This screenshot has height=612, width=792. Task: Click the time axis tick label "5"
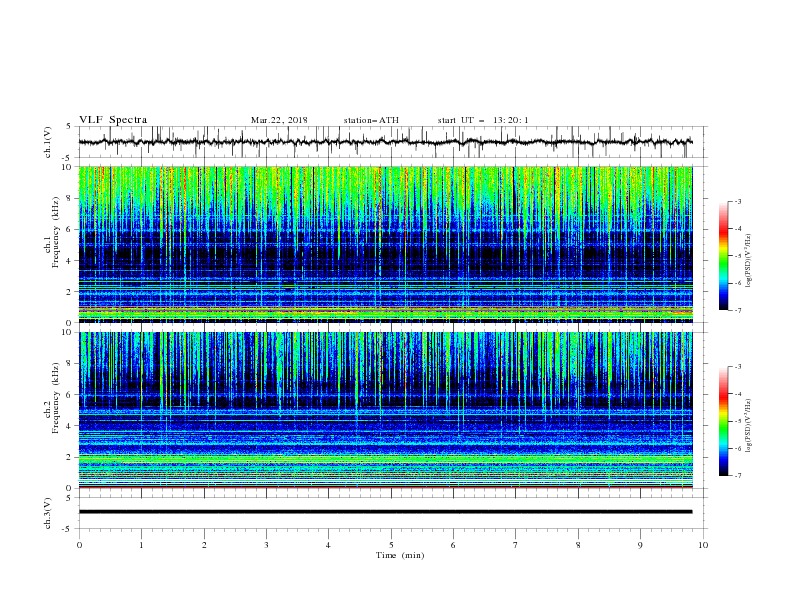[391, 545]
